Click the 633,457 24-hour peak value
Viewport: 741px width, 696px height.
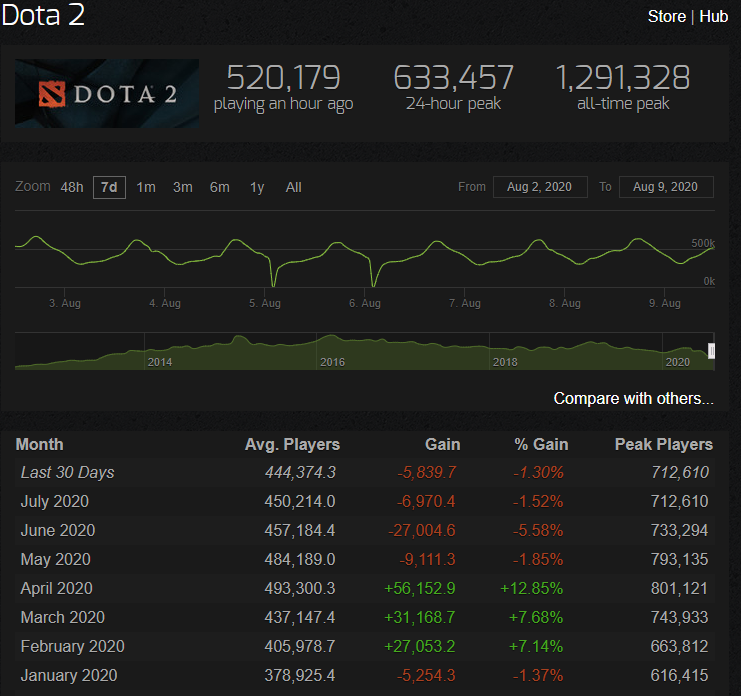click(x=453, y=78)
